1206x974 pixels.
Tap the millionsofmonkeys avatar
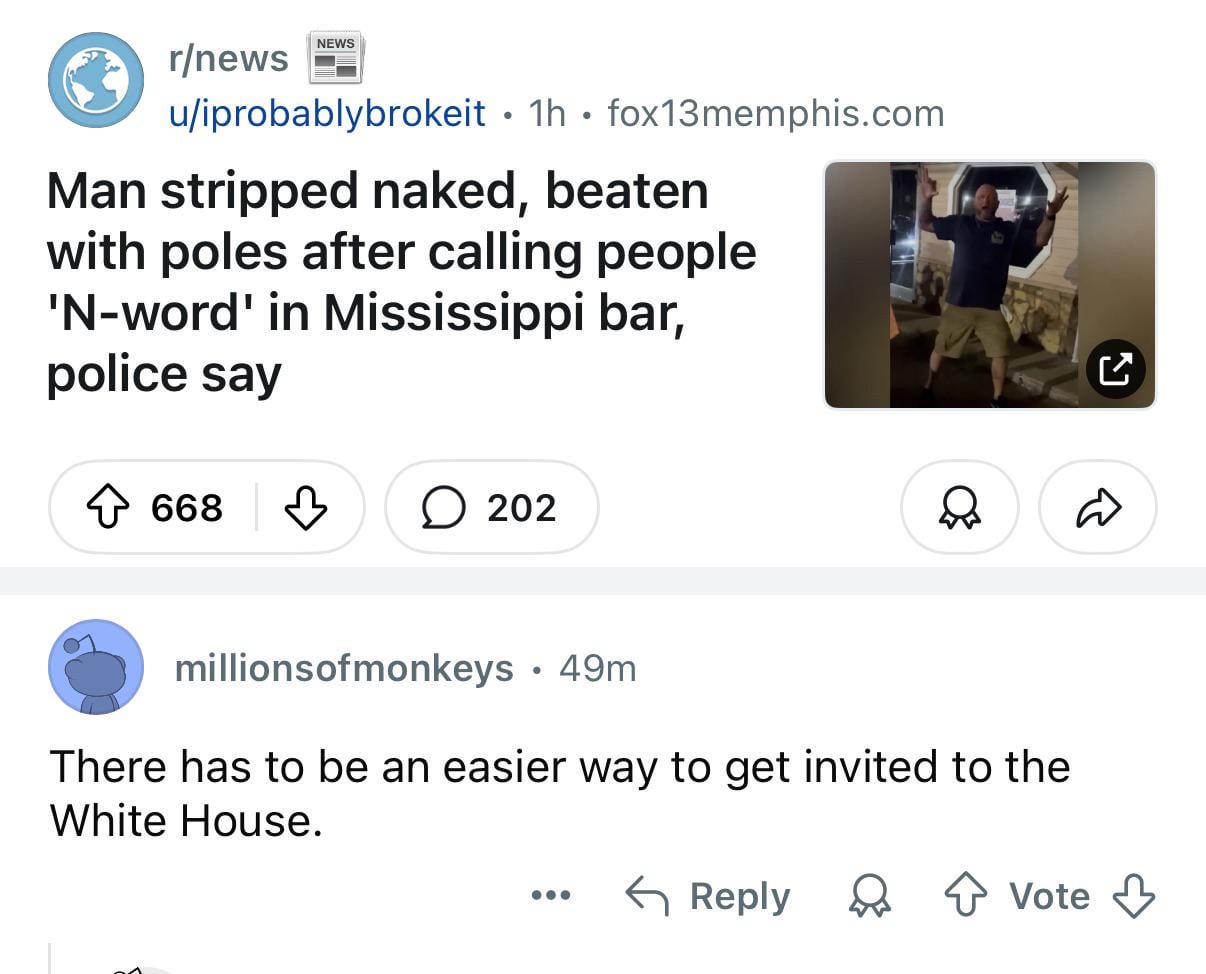coord(96,667)
